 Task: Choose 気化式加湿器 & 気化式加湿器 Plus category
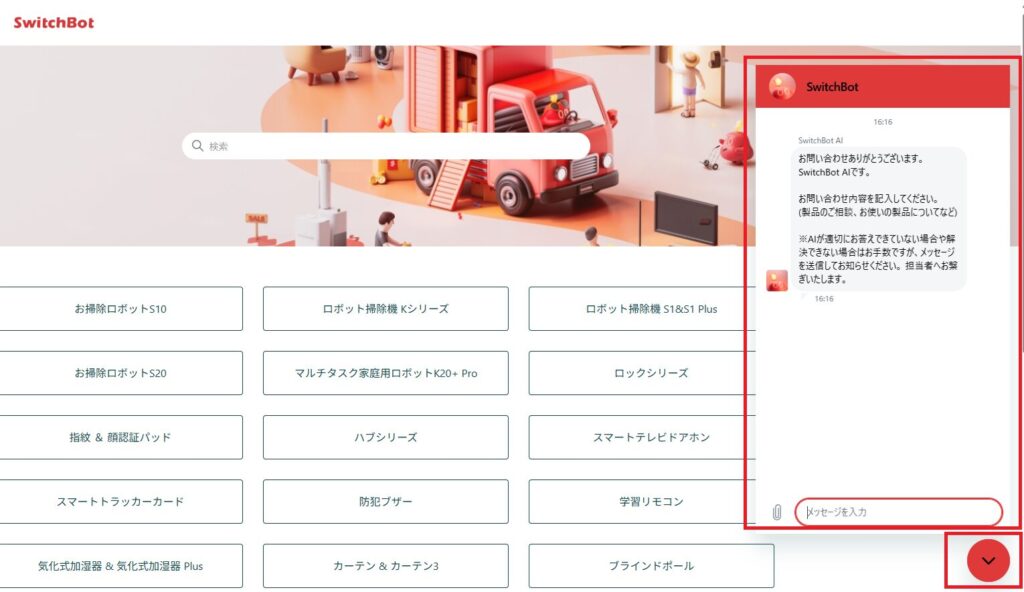point(121,566)
